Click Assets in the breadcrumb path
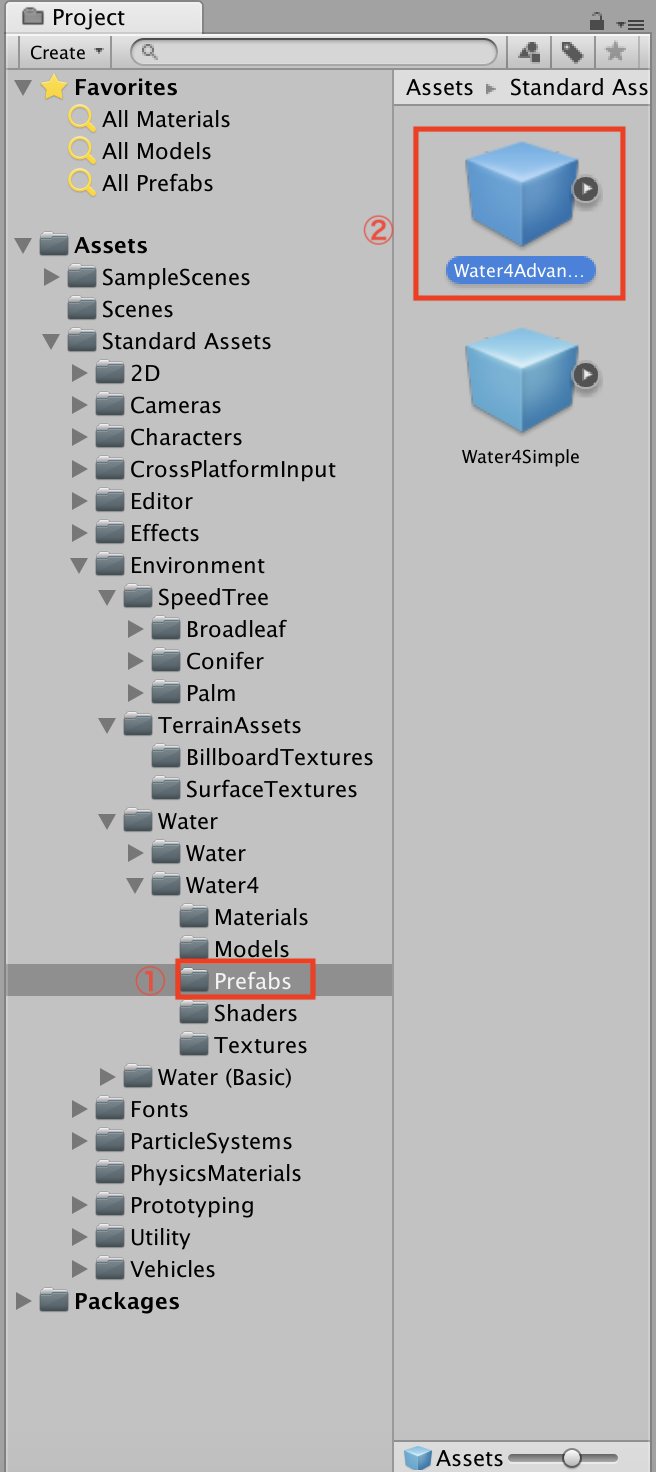The image size is (656, 1472). click(x=439, y=87)
